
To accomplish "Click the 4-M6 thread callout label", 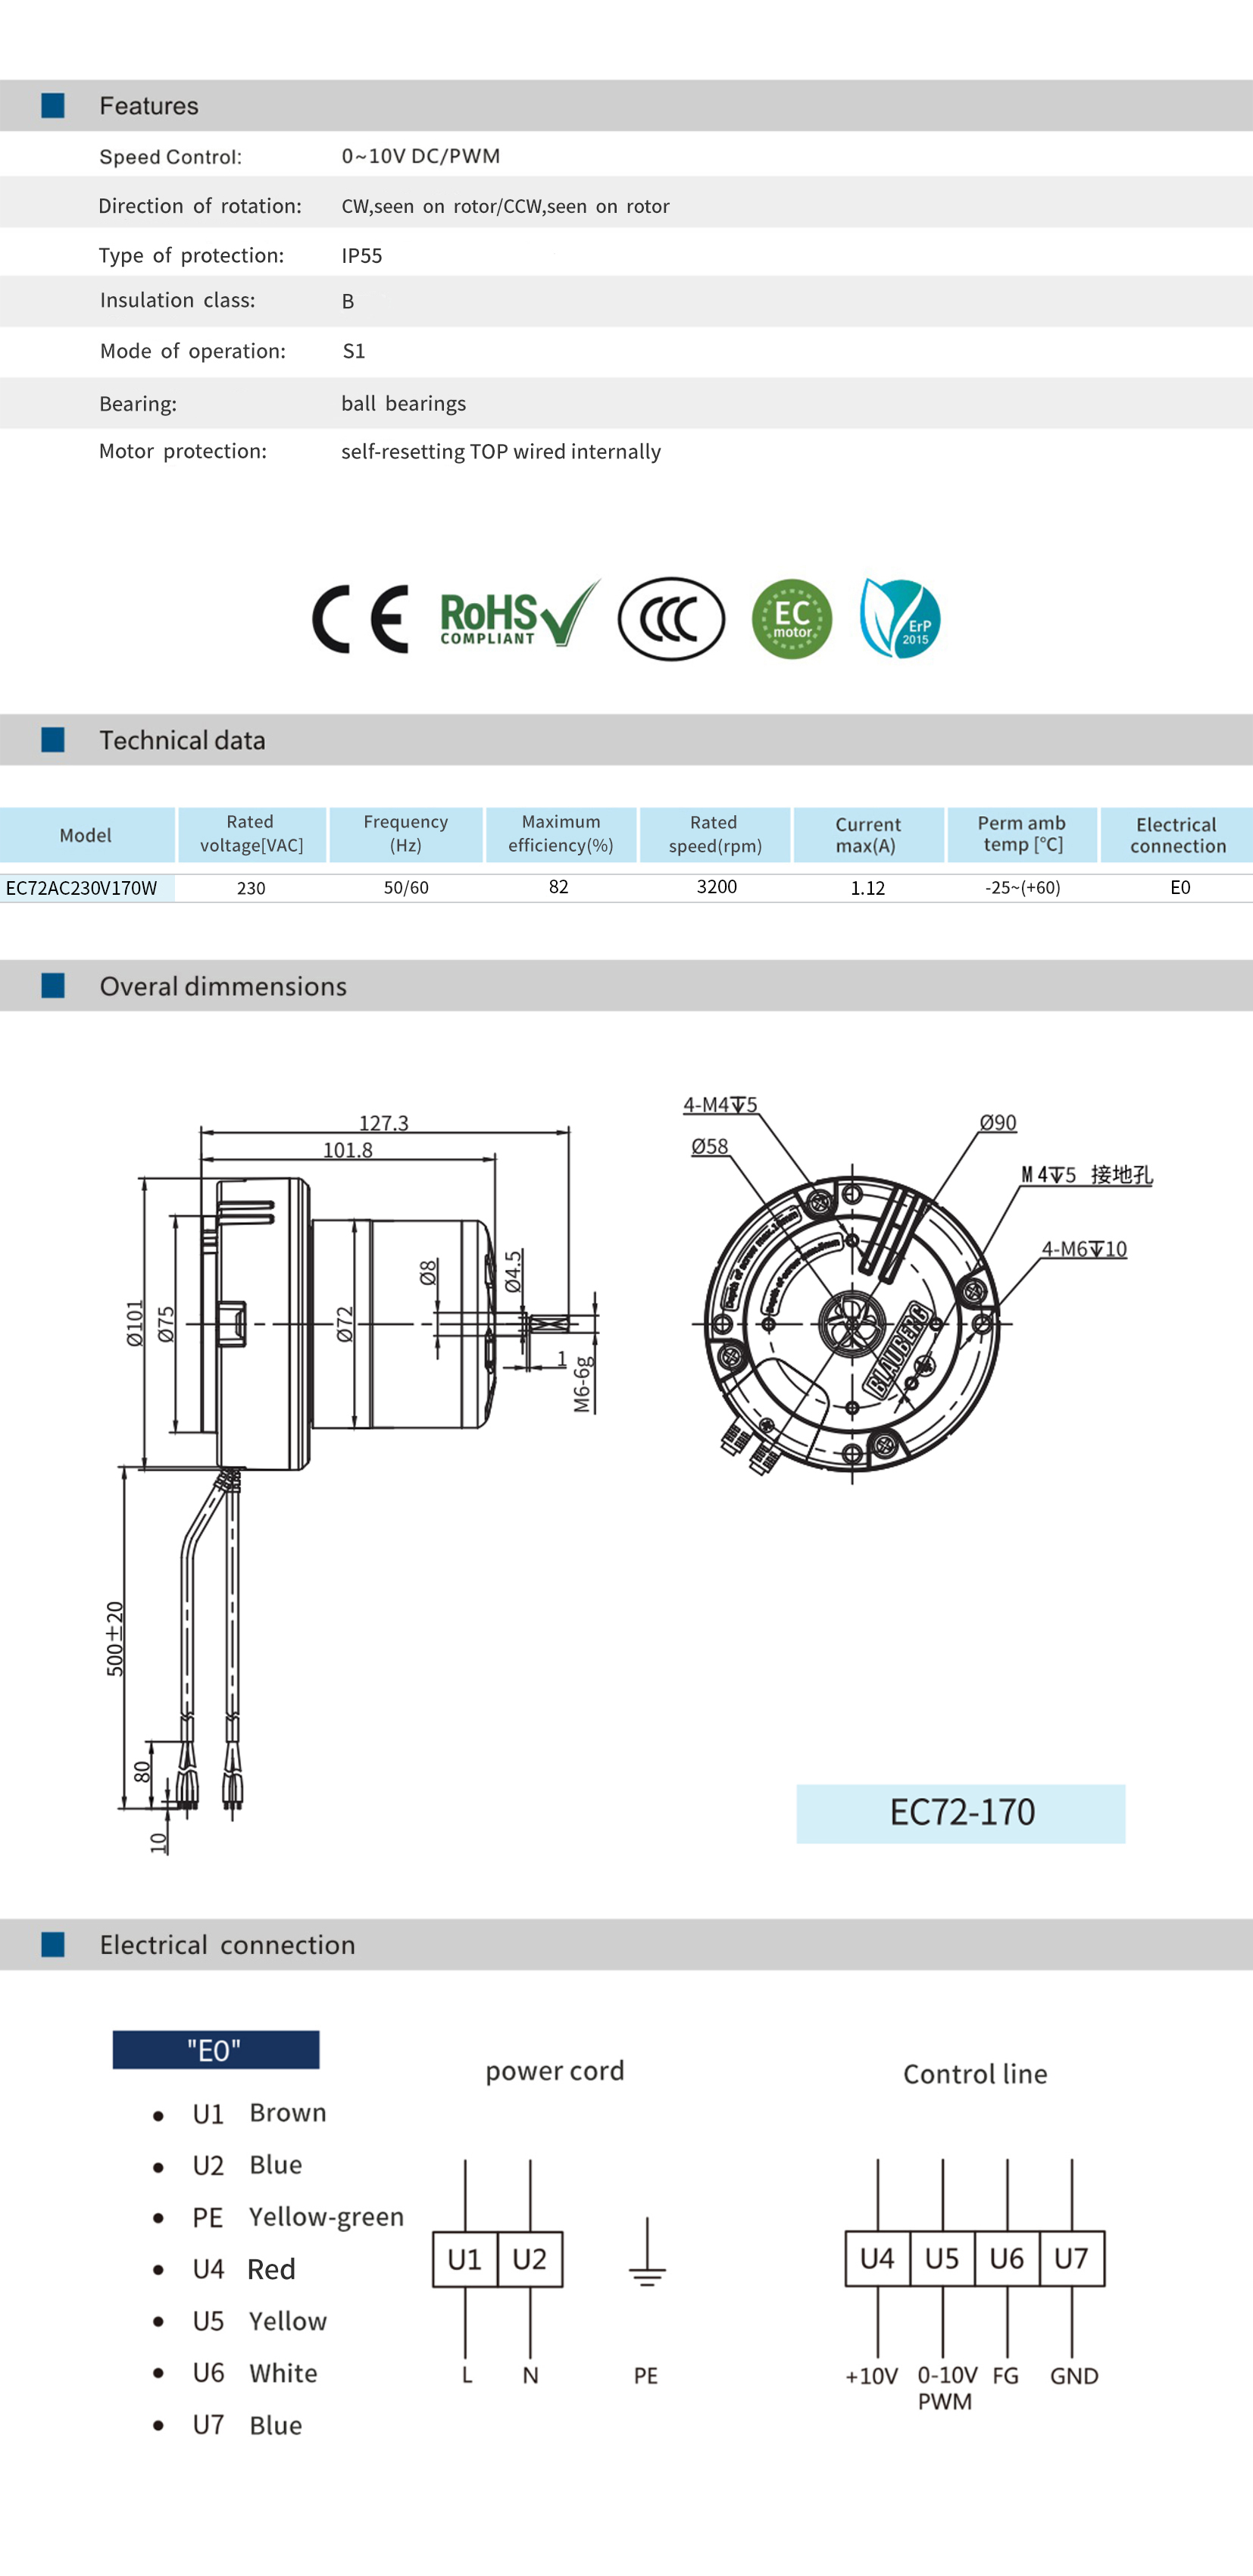I will [x=1084, y=1248].
